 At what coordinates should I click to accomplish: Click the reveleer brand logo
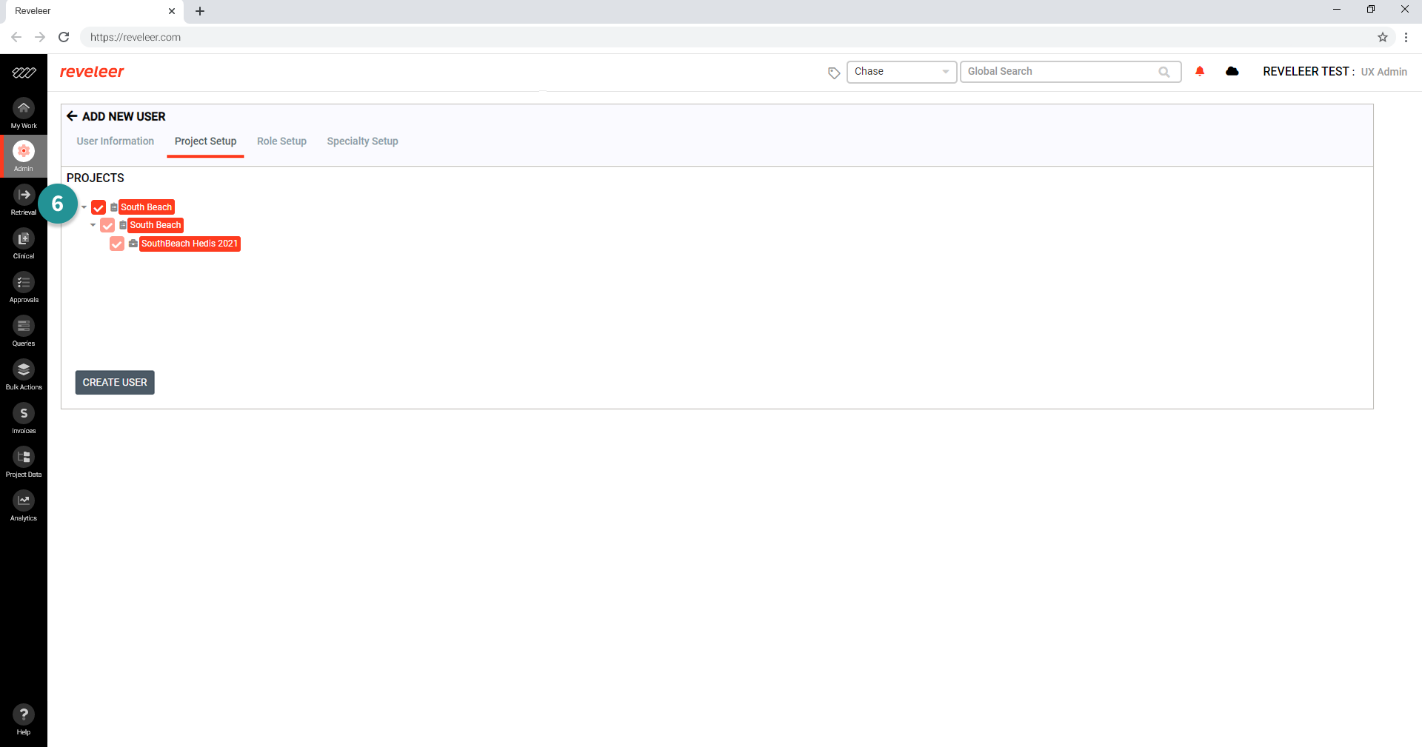click(x=92, y=72)
